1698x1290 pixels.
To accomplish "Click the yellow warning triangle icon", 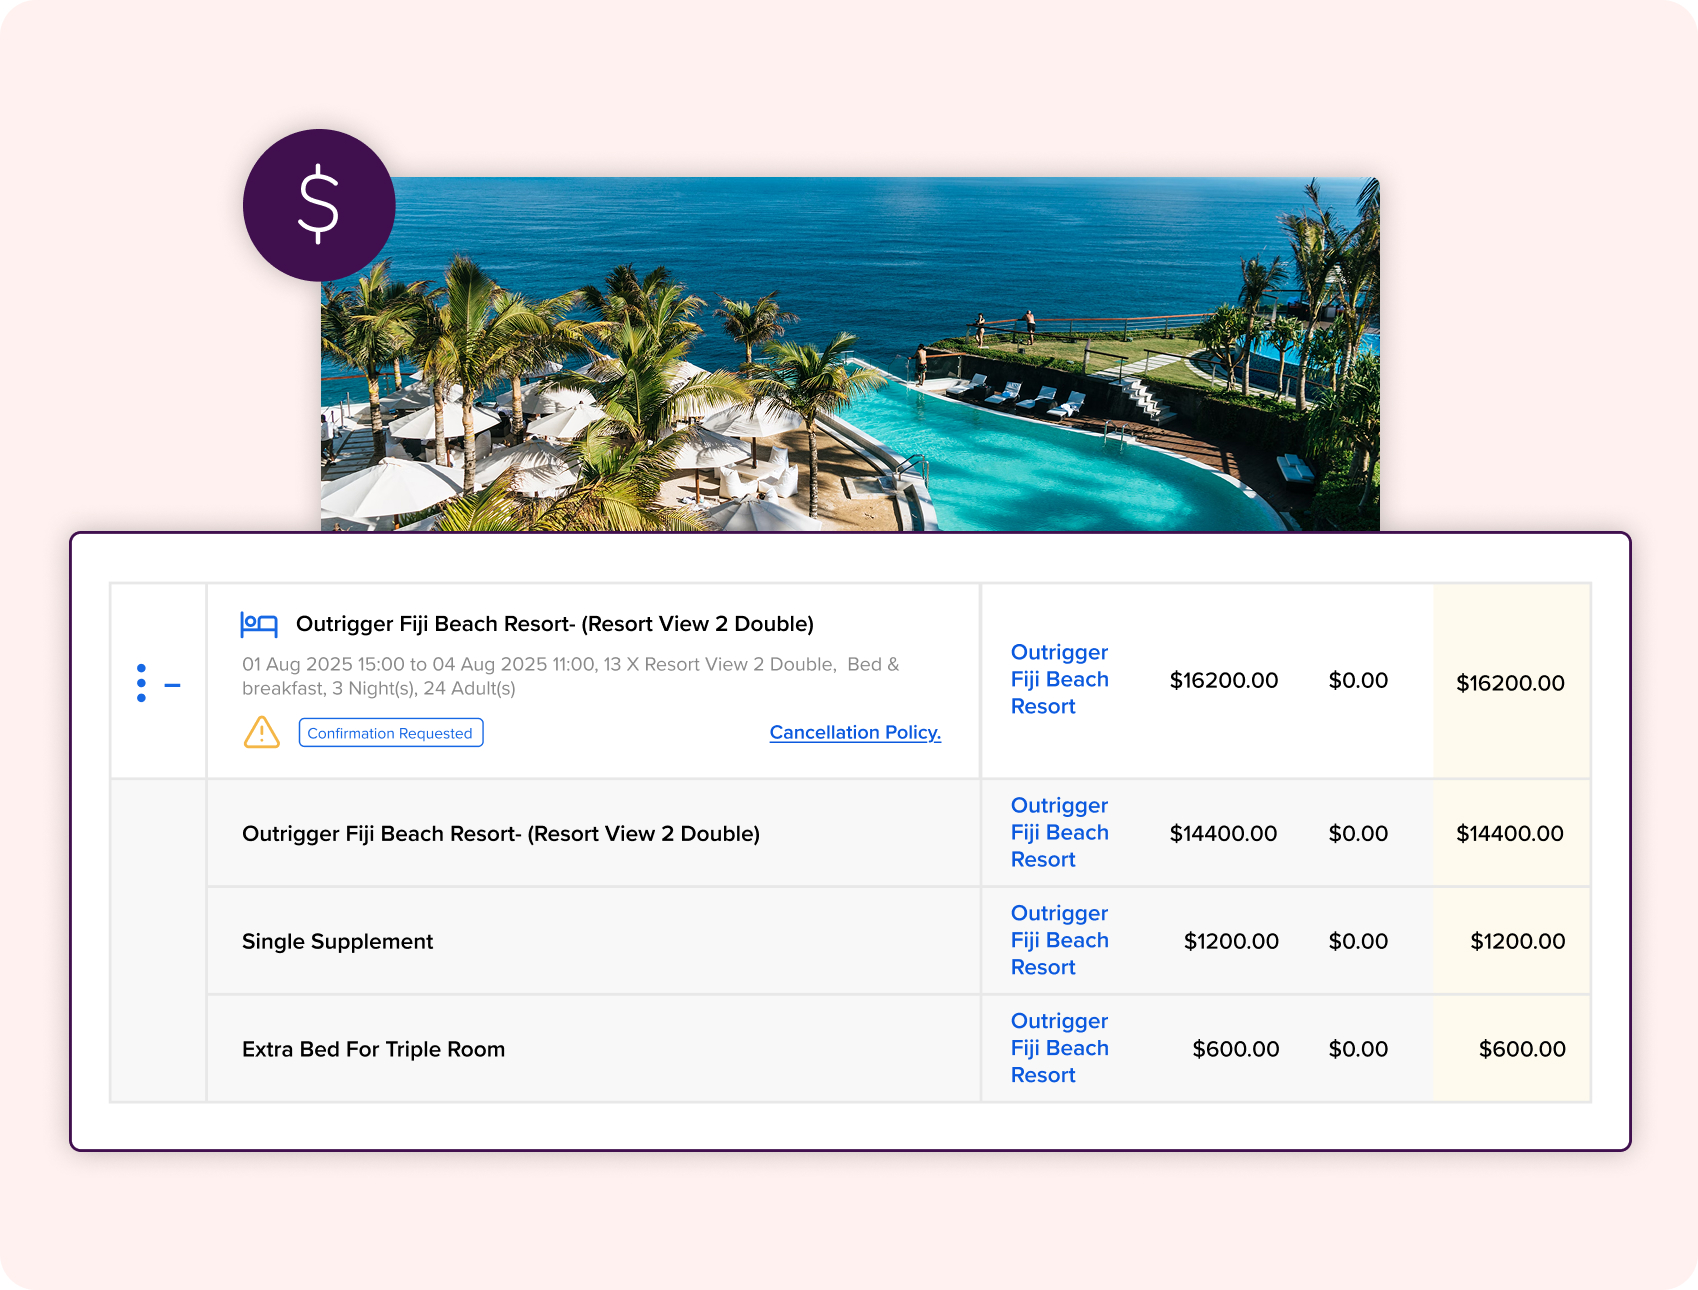I will coord(262,732).
